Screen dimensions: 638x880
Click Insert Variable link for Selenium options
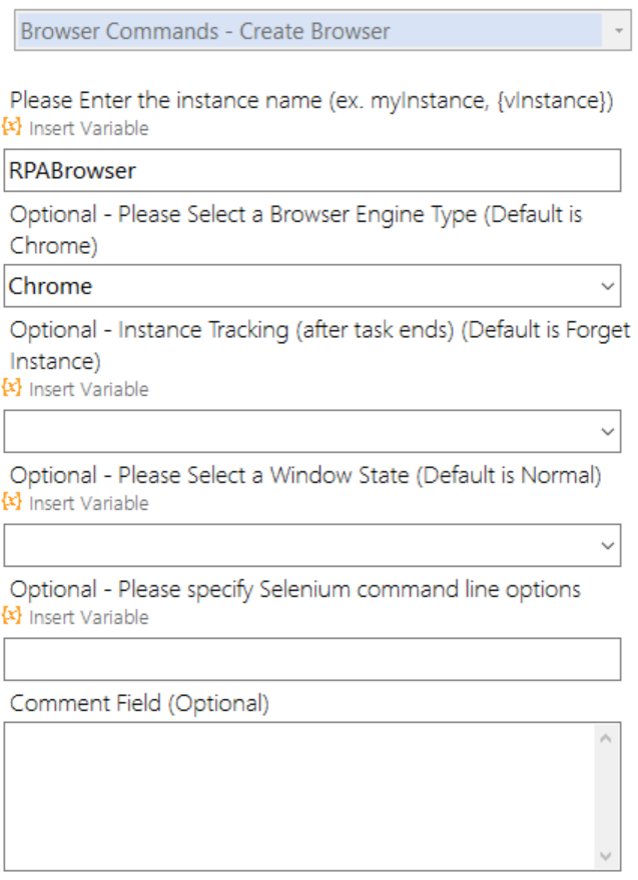coord(88,617)
